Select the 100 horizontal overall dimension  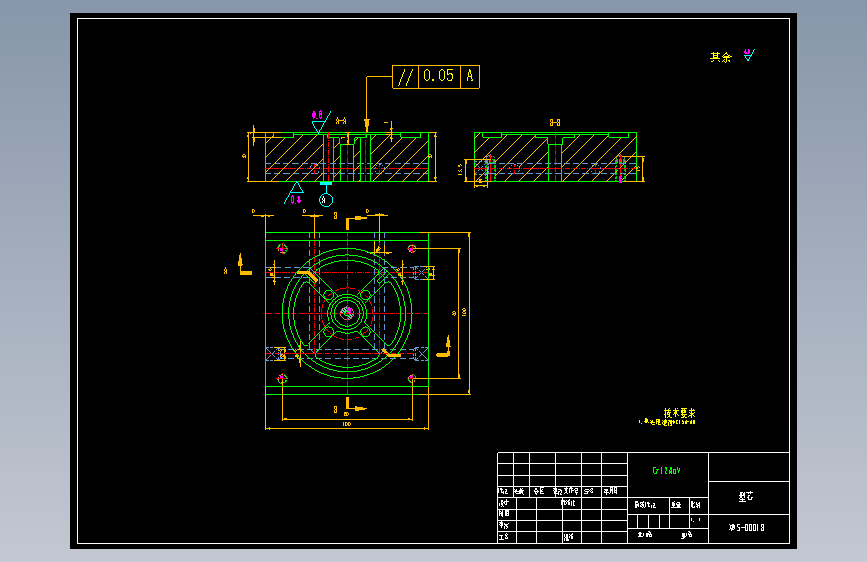347,424
